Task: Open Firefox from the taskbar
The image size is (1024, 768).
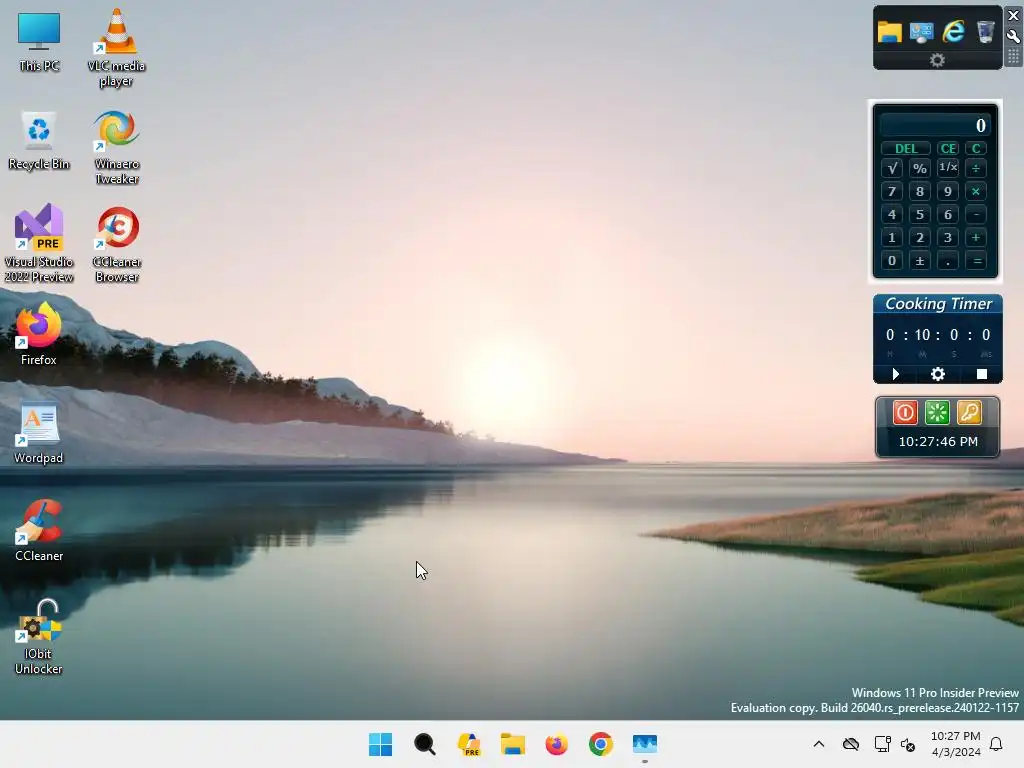Action: 556,744
